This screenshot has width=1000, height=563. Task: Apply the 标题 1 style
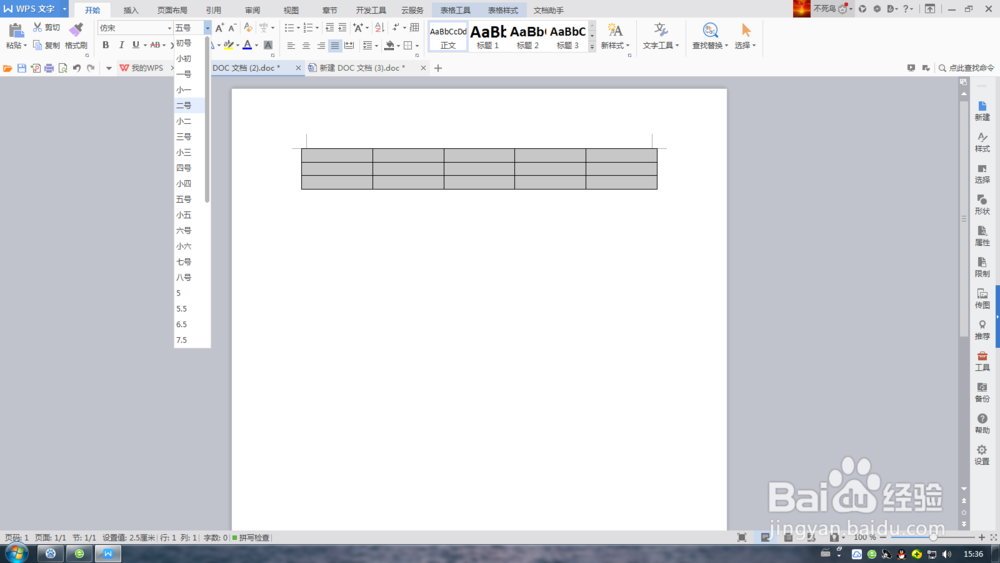(x=488, y=37)
